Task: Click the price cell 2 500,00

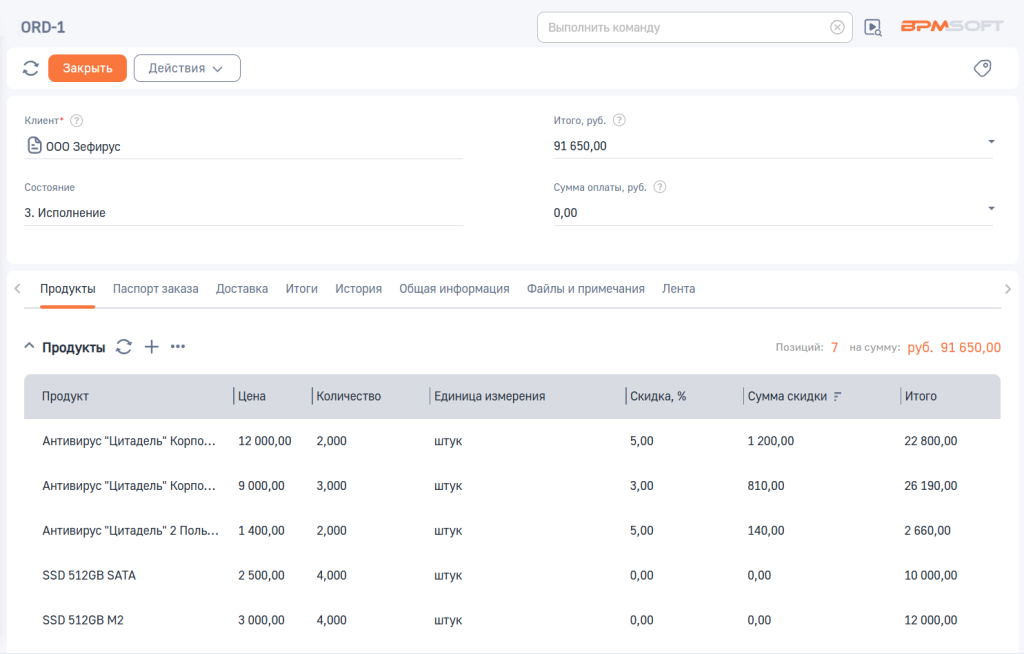Action: [261, 576]
